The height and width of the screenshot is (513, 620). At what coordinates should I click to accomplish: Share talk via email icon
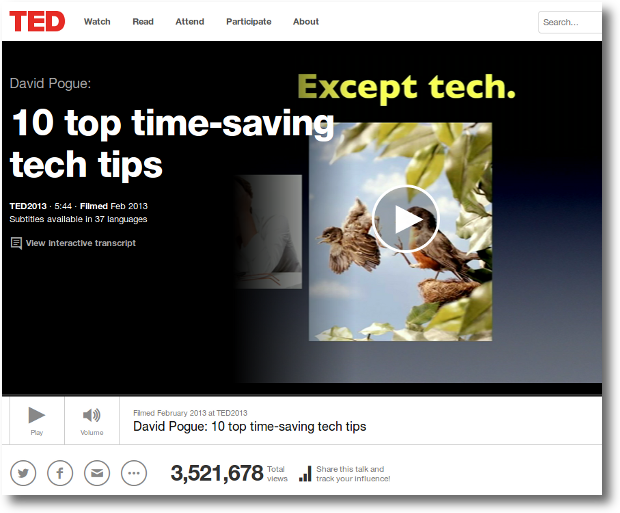point(97,473)
